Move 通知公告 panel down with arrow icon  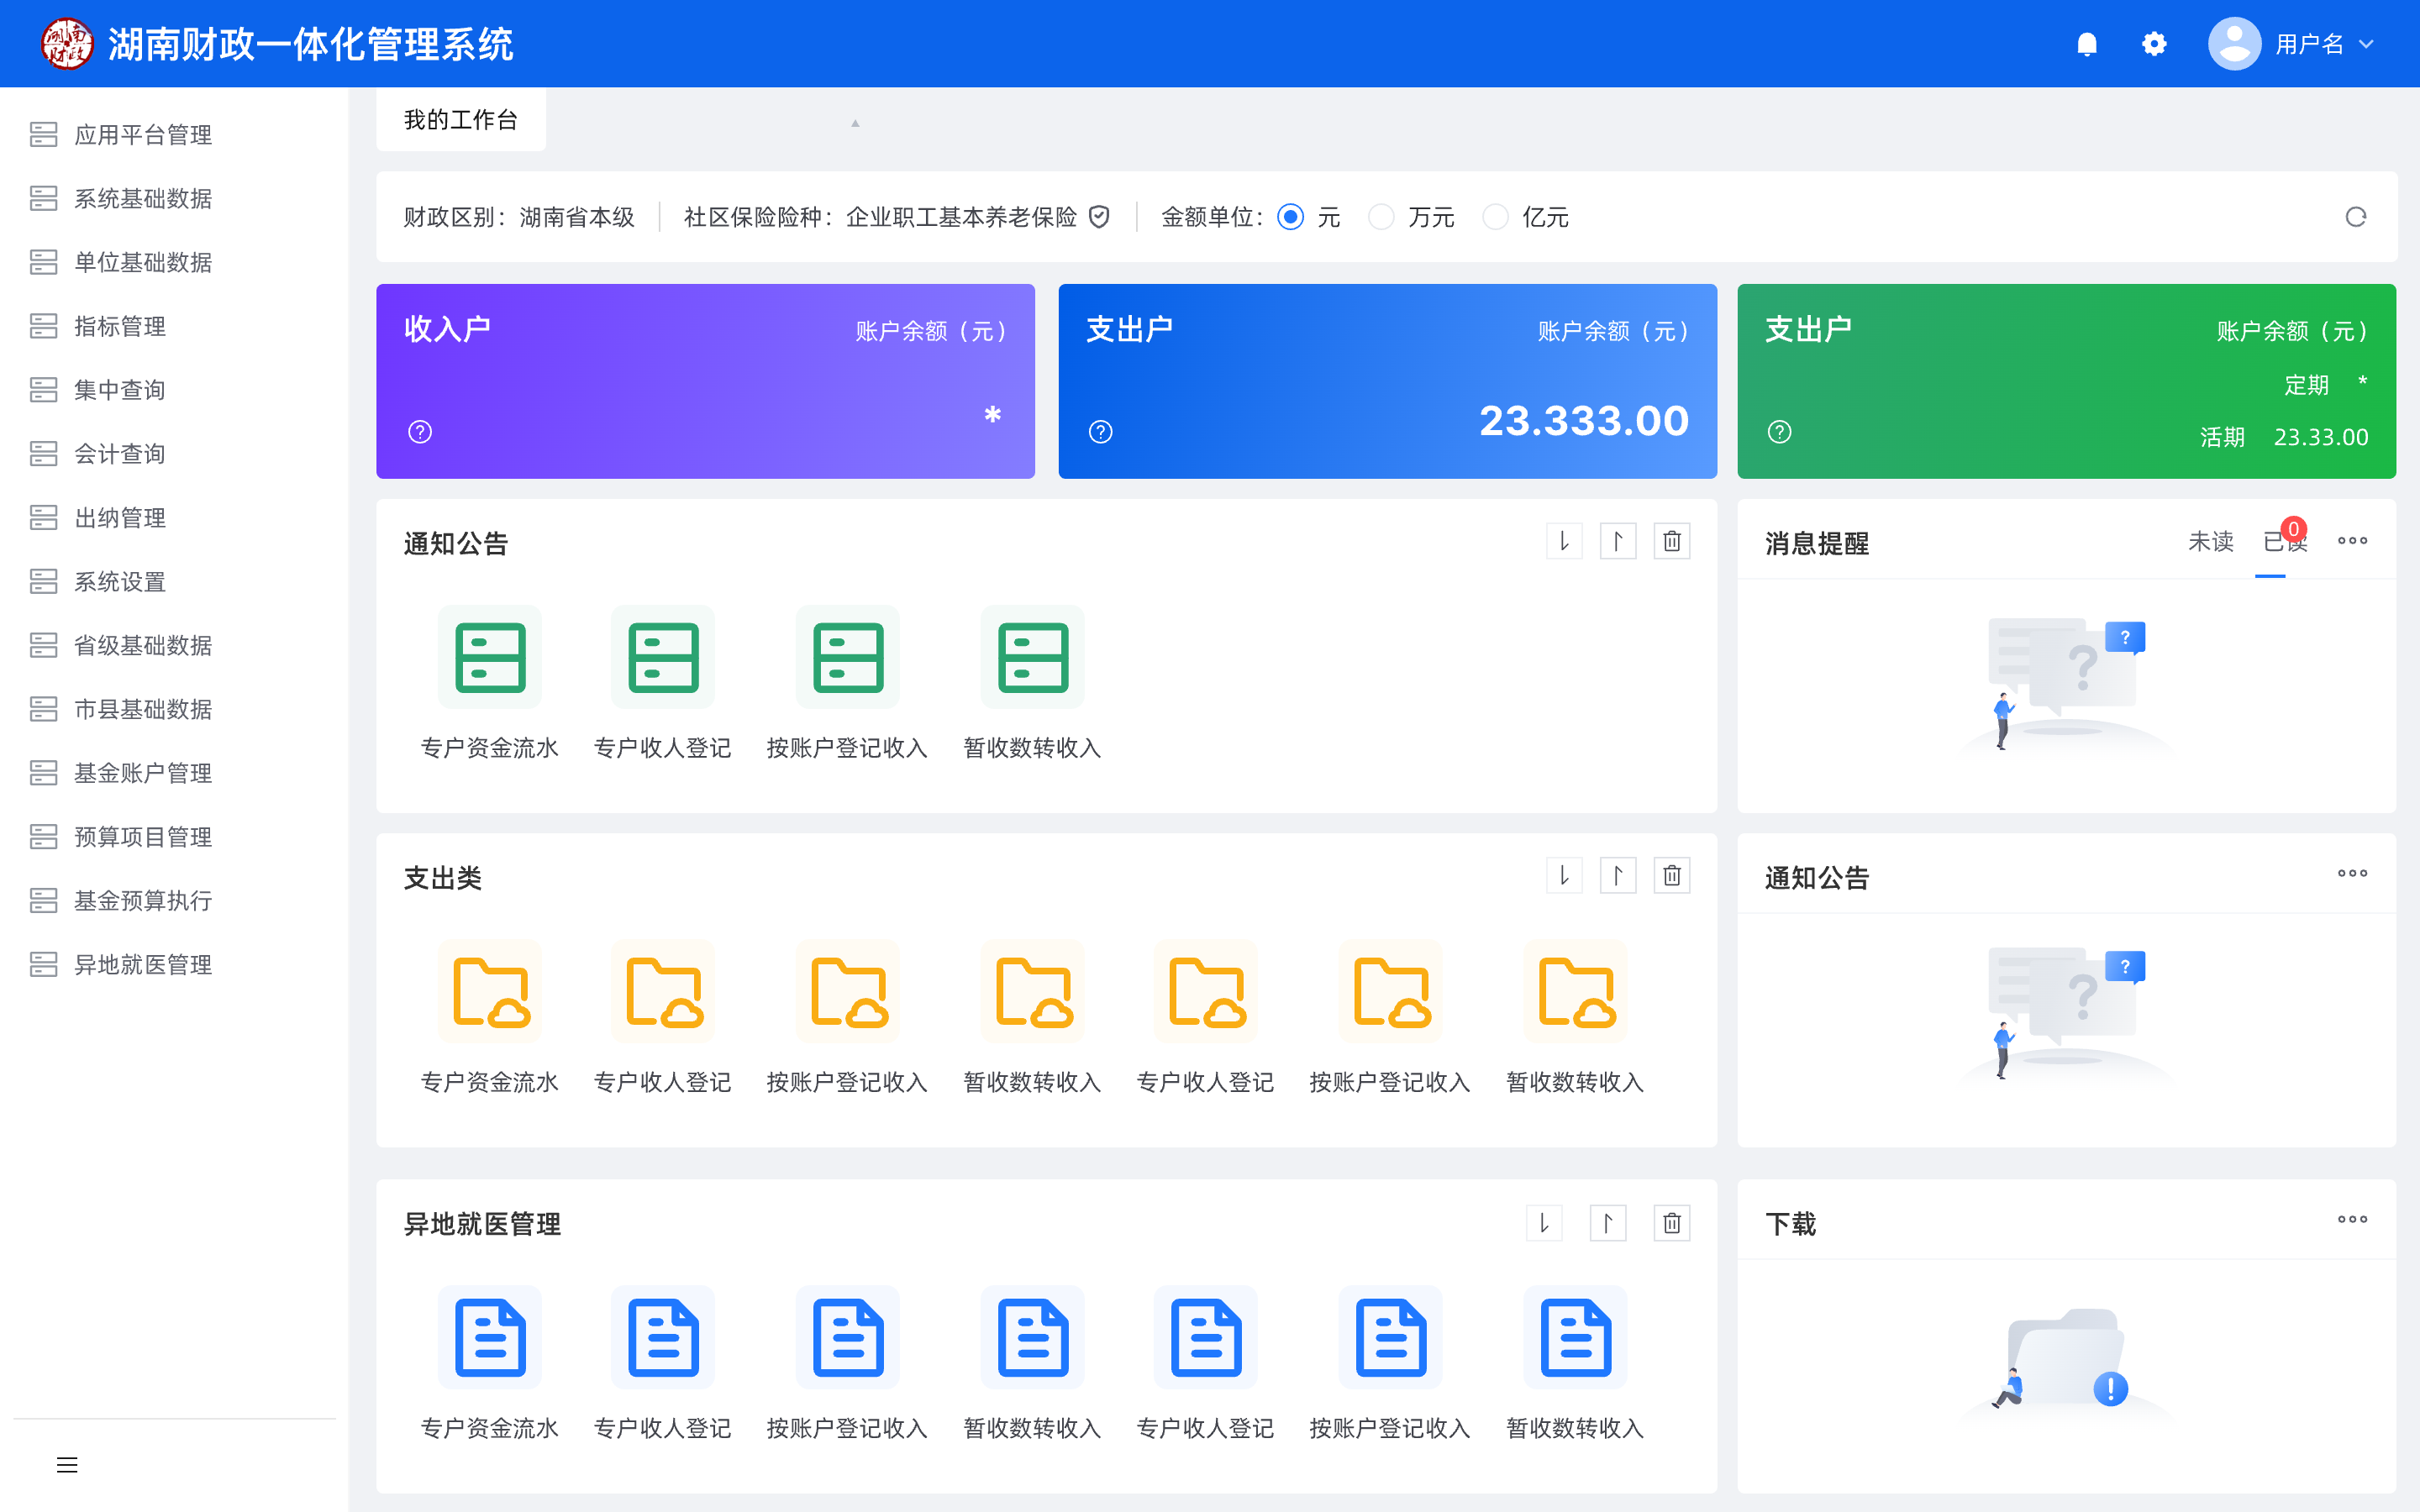tap(1564, 542)
